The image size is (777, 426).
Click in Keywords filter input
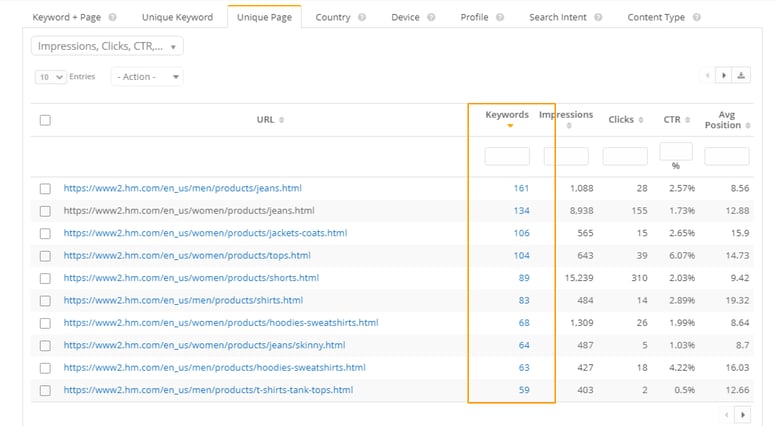pyautogui.click(x=507, y=156)
